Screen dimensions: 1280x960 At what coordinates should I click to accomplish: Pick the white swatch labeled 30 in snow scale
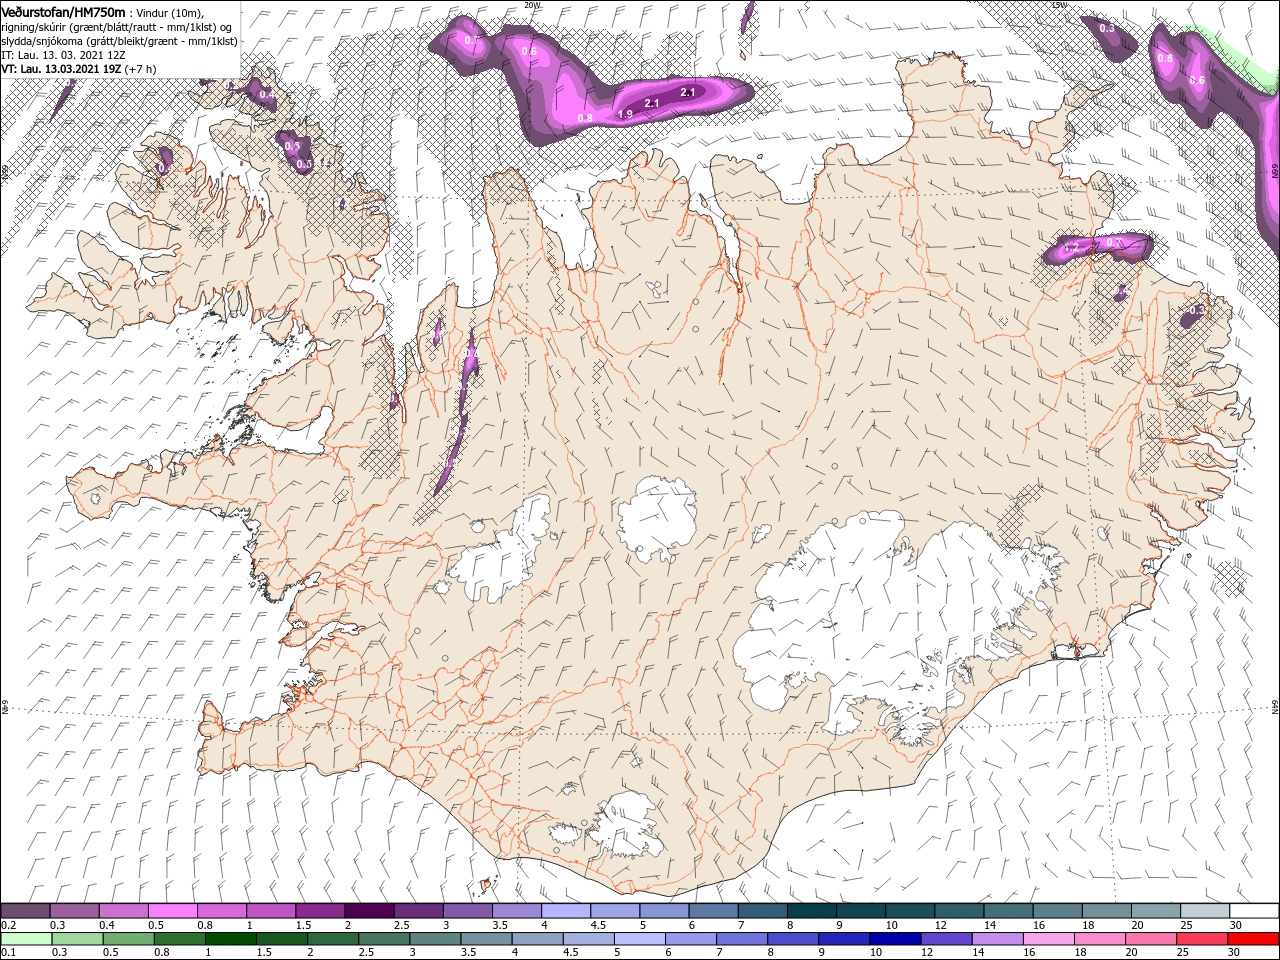1253,911
